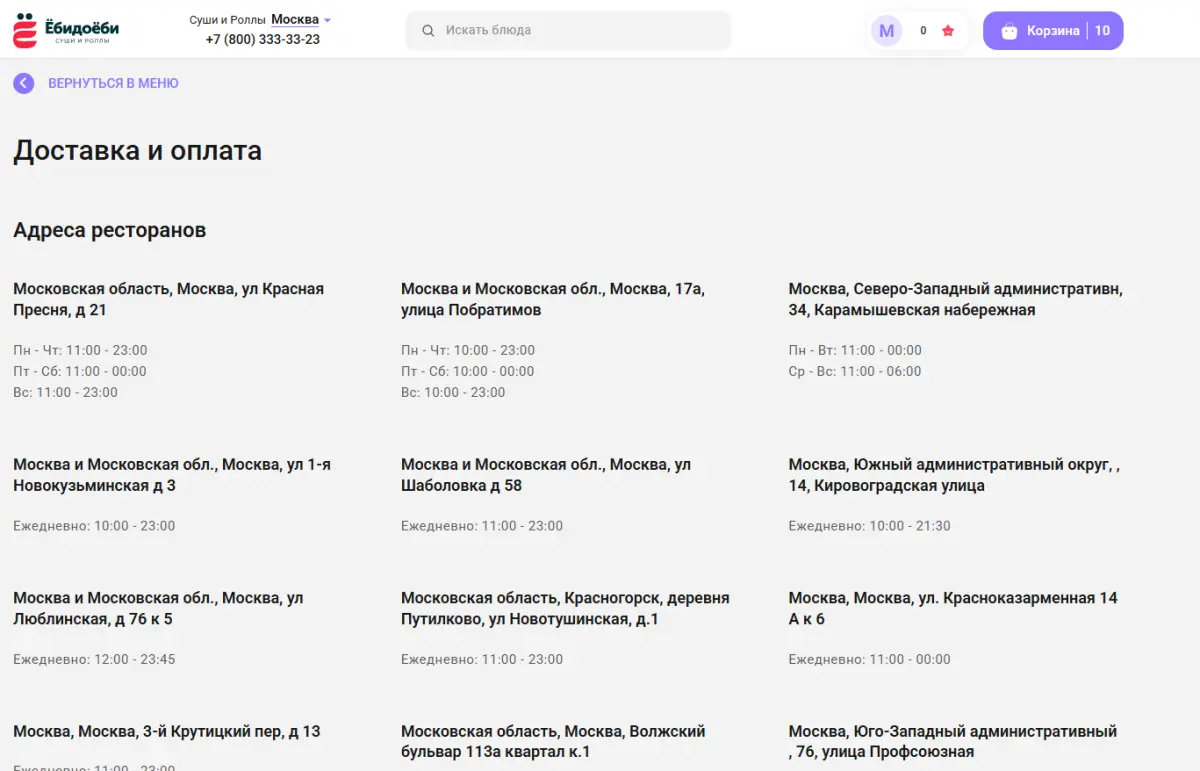Click hours 'Ср - Вс: 11:00 - 06:00'
Screen dimensions: 1200x771
[855, 371]
